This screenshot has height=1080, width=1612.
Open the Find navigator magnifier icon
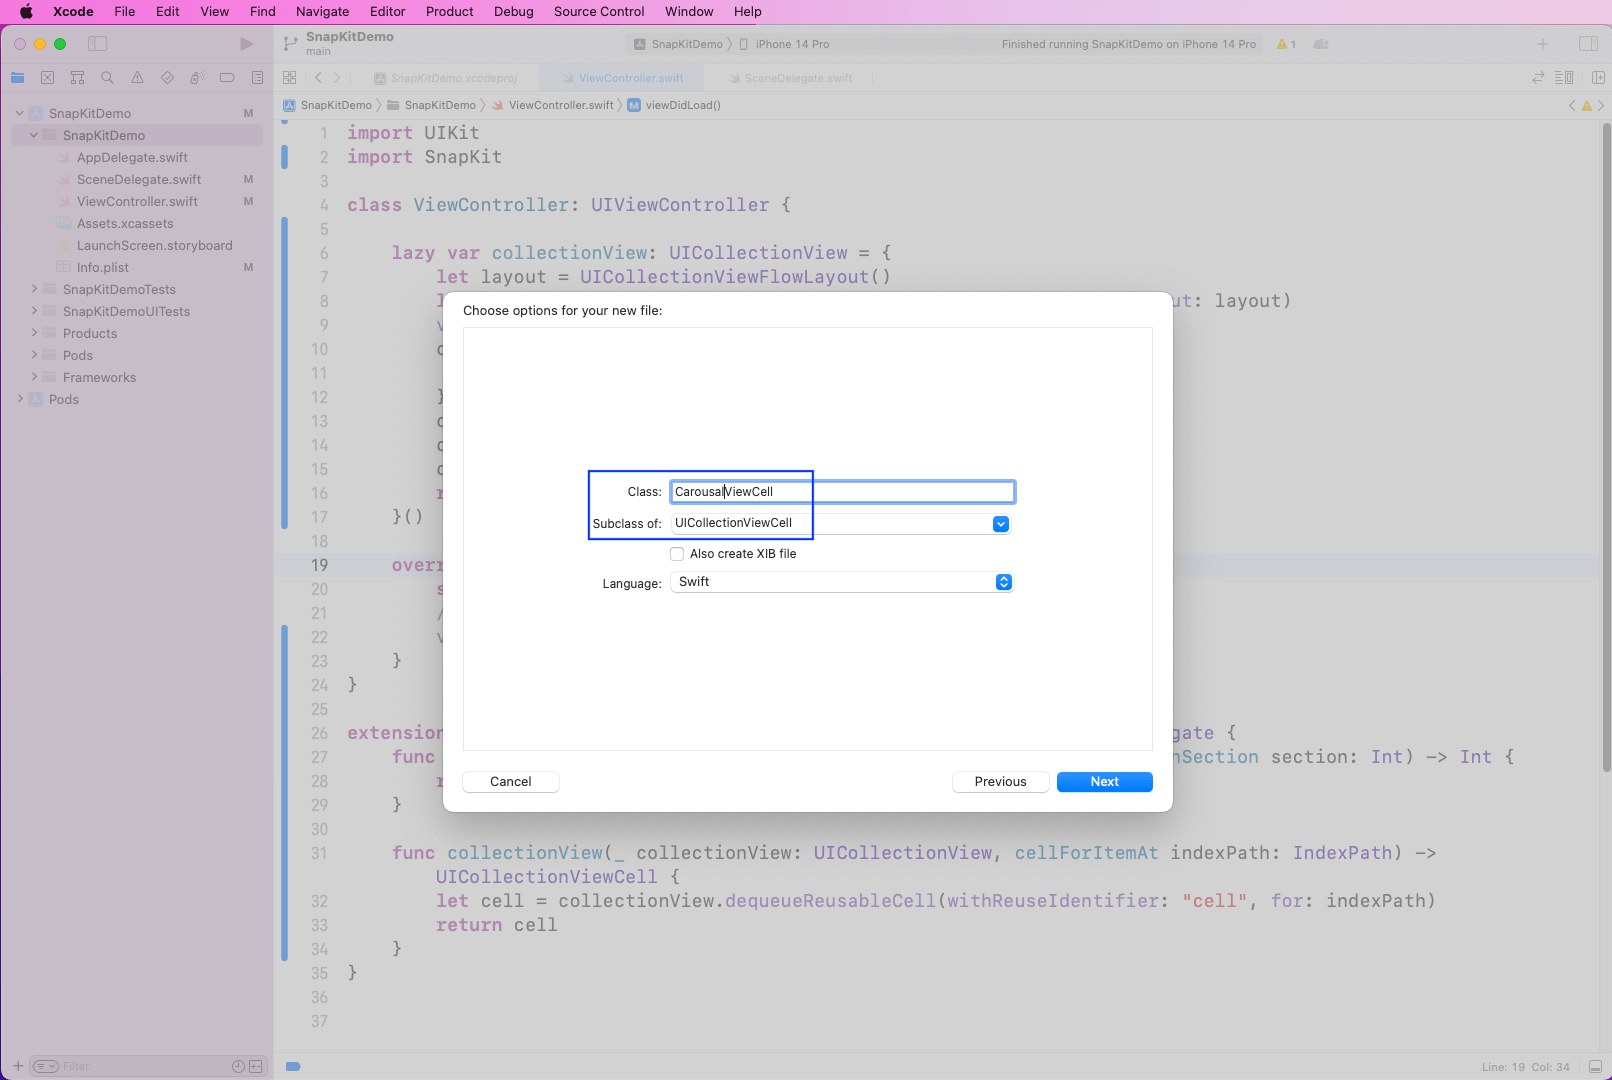coord(107,78)
